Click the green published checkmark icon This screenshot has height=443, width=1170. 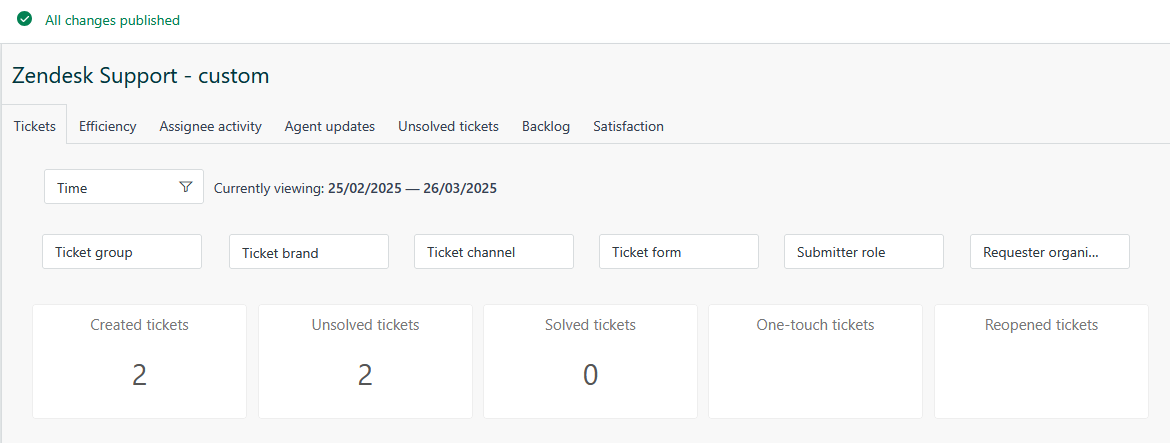(25, 19)
